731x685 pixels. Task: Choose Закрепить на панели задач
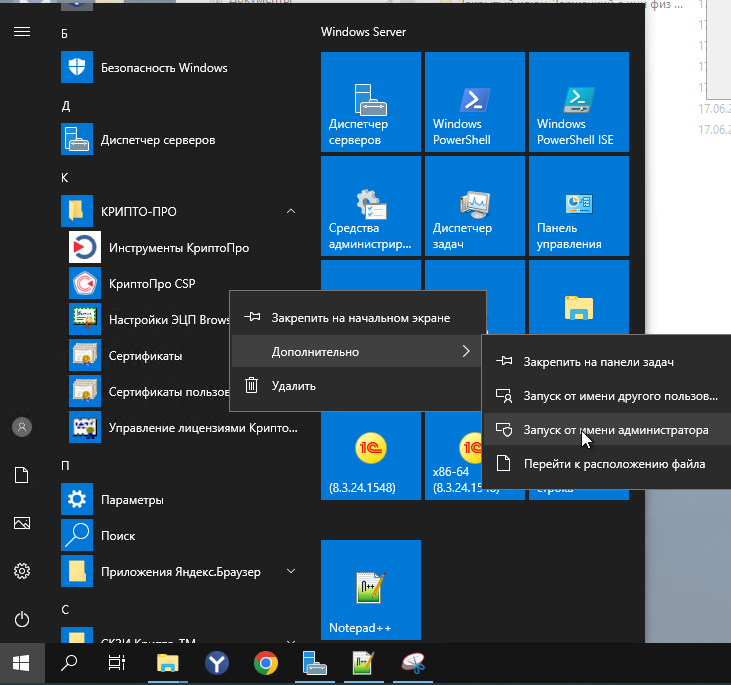coord(607,362)
